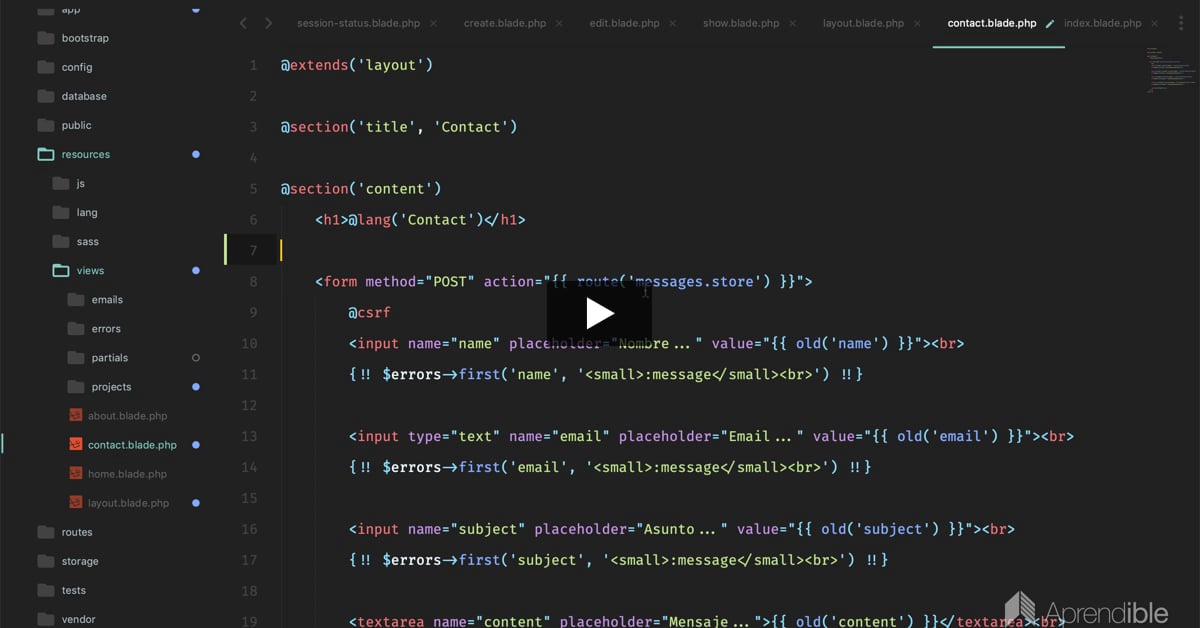Click the modified dot next to resources

tap(196, 154)
